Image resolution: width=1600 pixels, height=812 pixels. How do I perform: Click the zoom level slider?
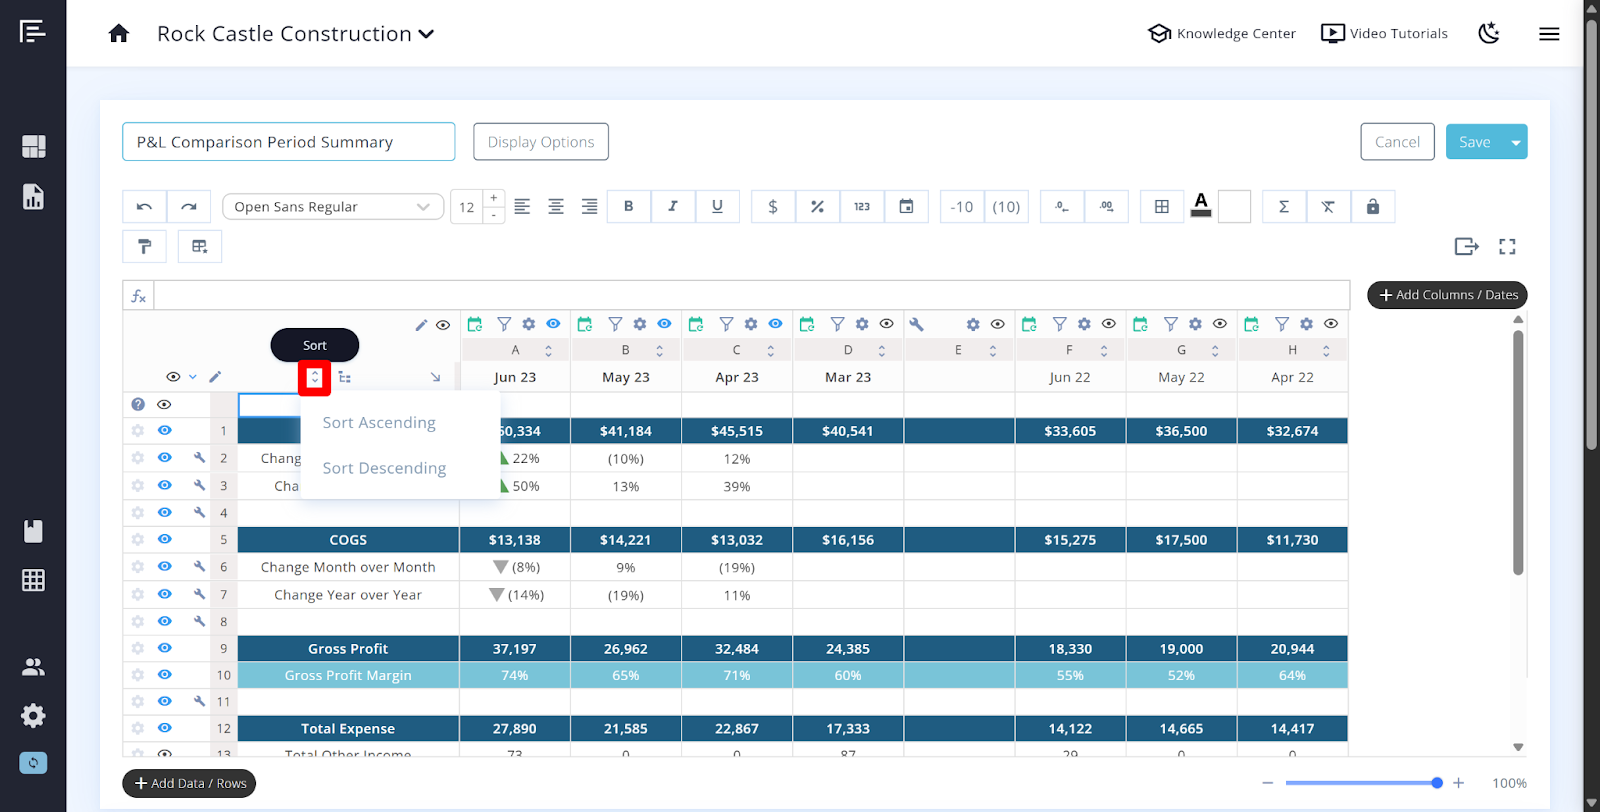point(1361,783)
